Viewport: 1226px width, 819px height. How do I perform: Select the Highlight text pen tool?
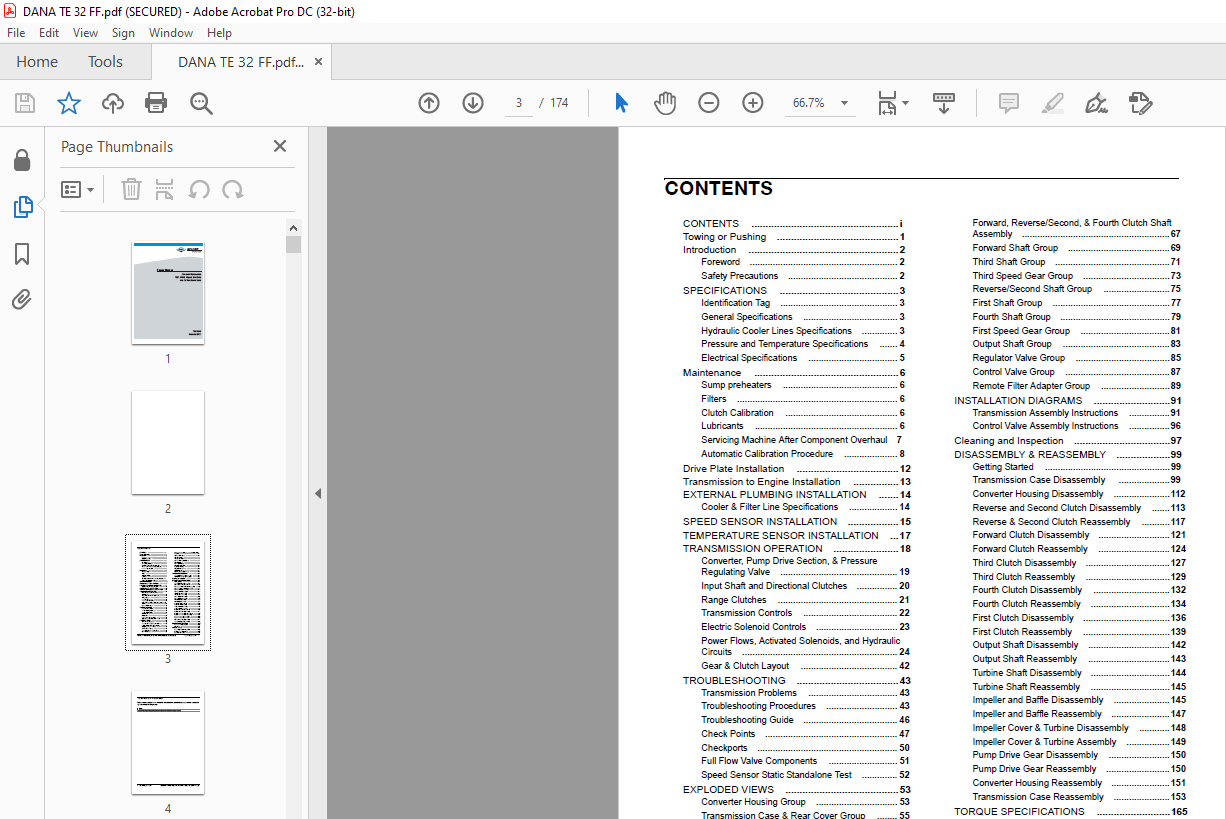coord(1052,103)
